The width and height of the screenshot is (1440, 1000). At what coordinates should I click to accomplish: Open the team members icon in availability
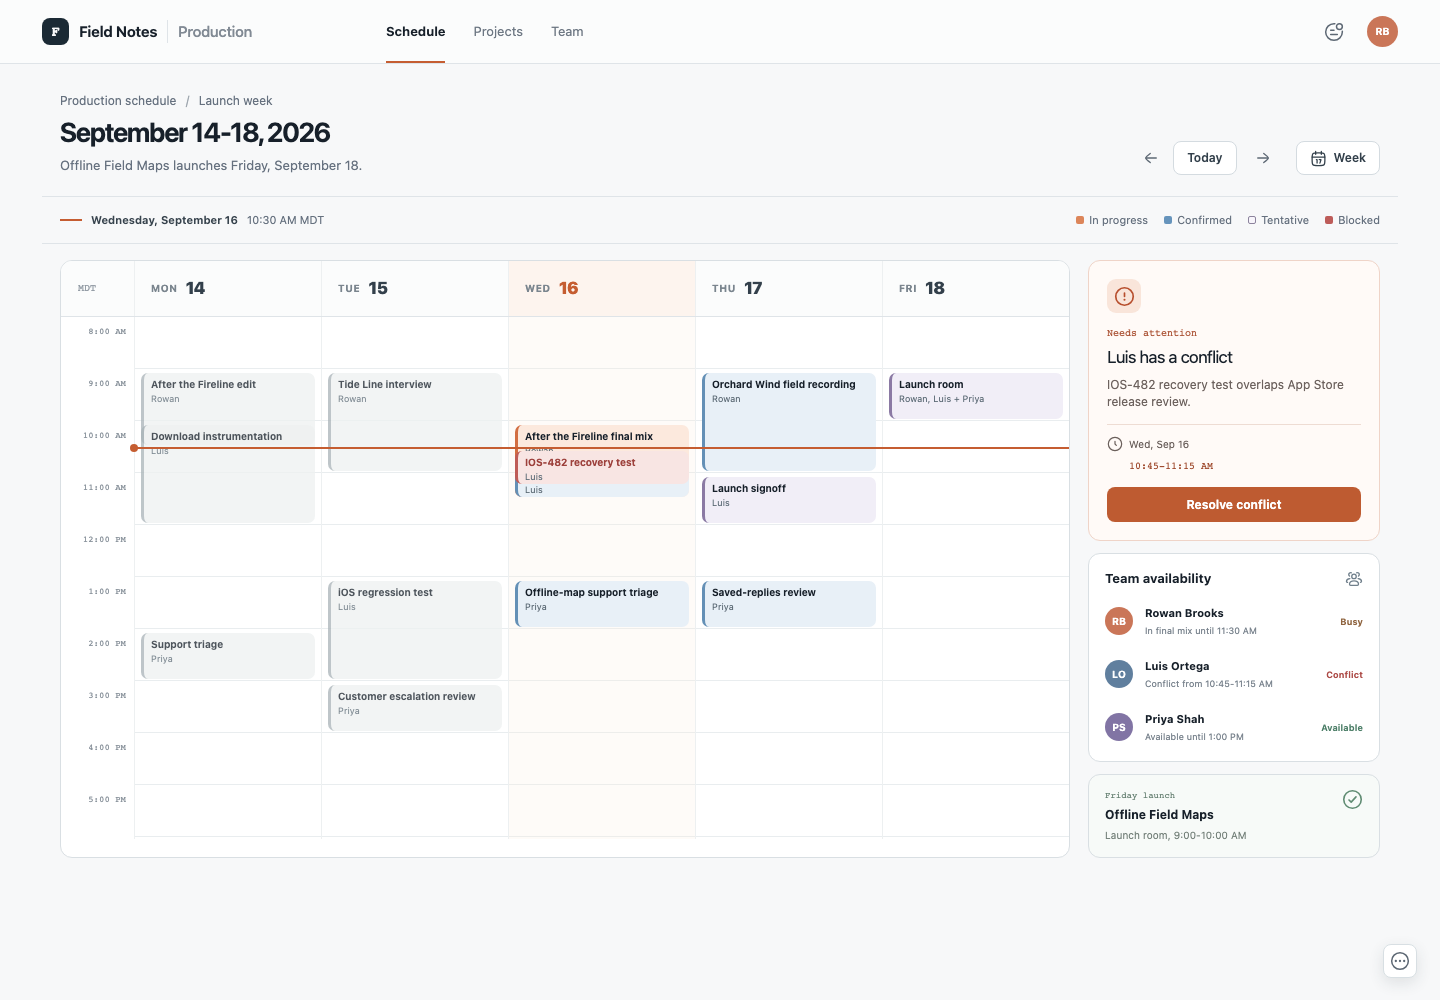(x=1354, y=579)
